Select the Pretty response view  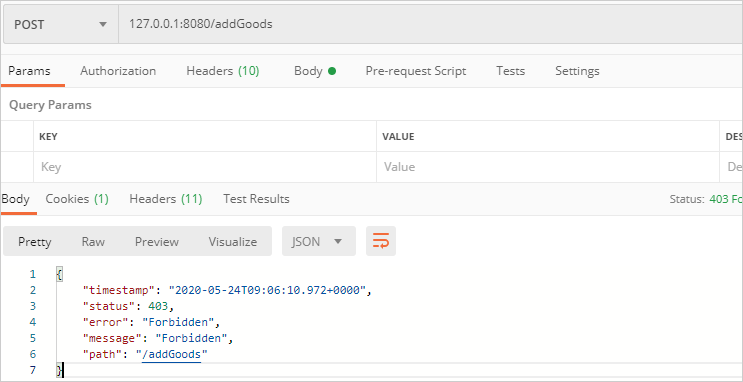[35, 242]
